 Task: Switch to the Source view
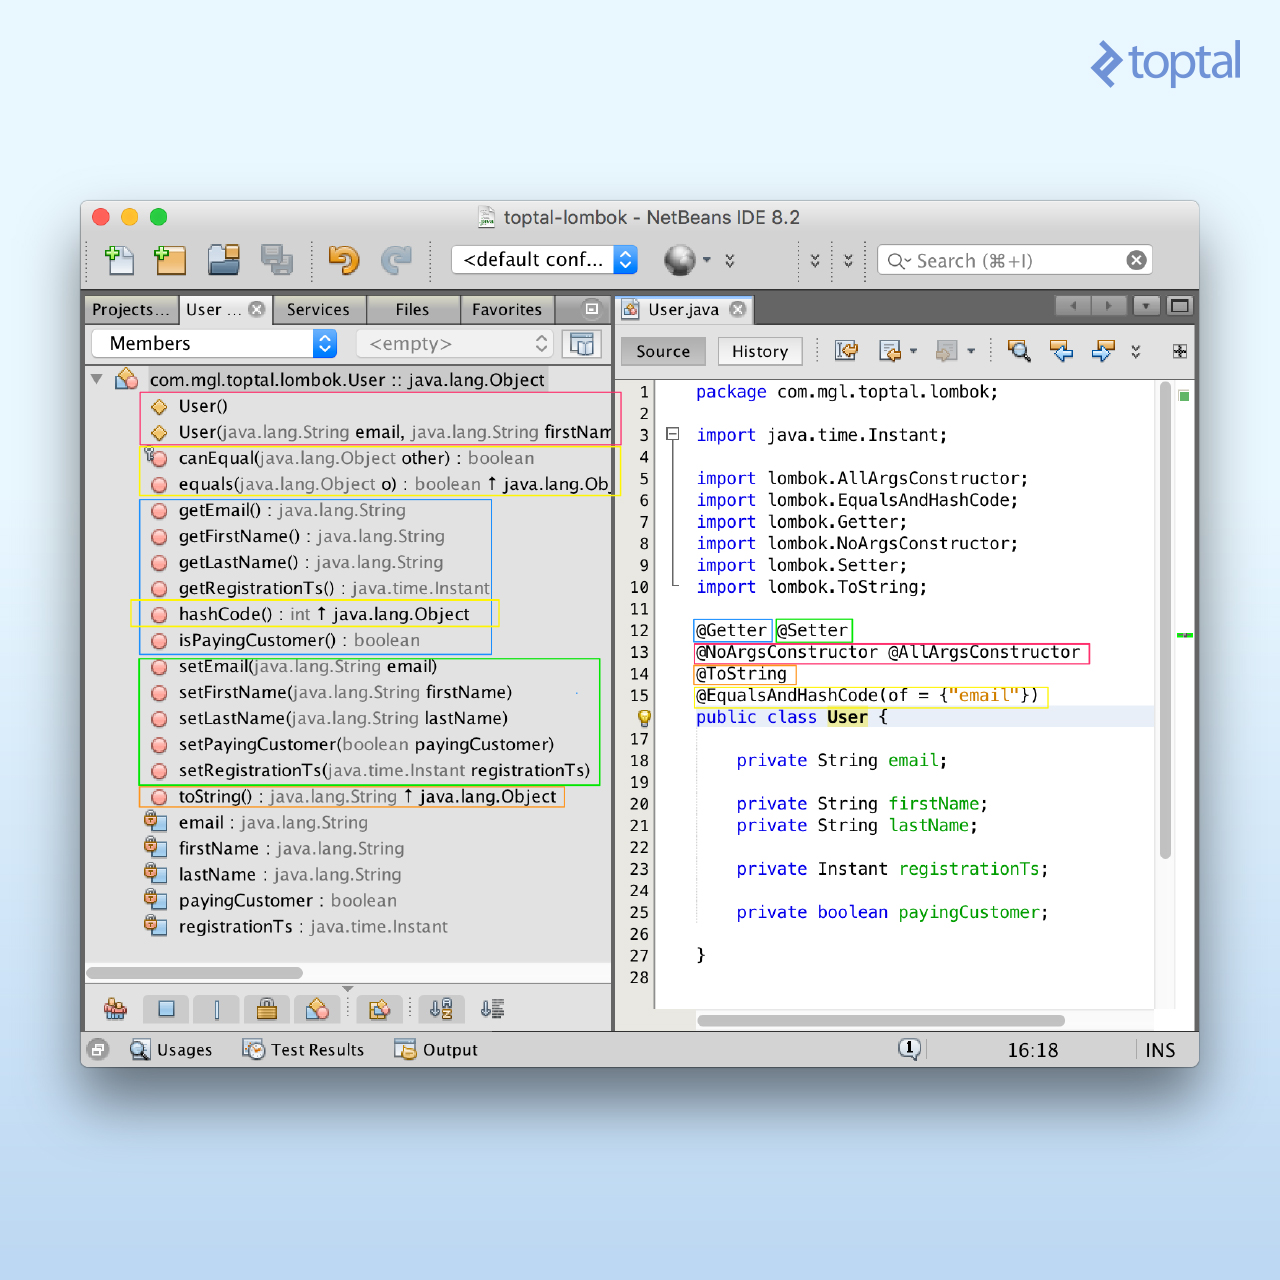[x=663, y=351]
